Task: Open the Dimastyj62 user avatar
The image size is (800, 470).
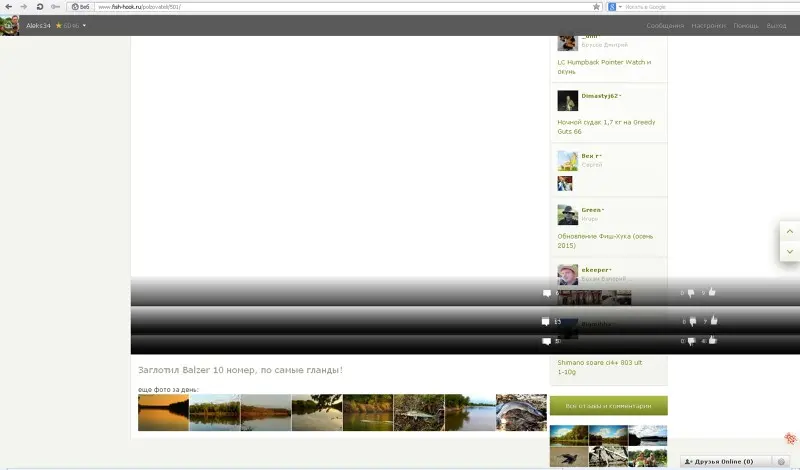Action: (567, 101)
